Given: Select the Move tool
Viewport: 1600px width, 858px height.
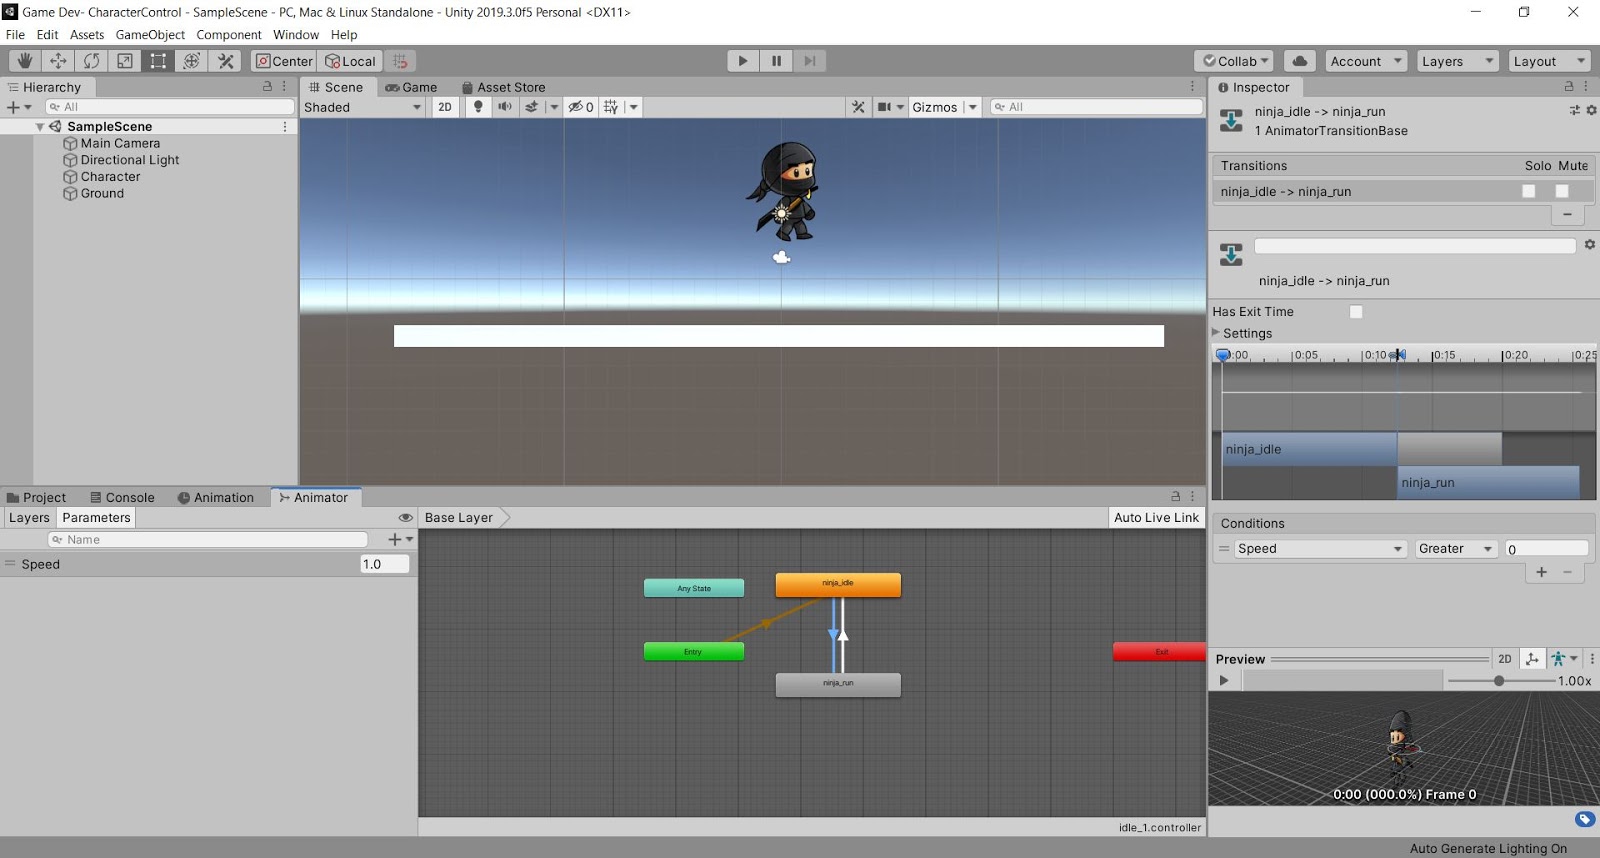Looking at the screenshot, I should (58, 61).
